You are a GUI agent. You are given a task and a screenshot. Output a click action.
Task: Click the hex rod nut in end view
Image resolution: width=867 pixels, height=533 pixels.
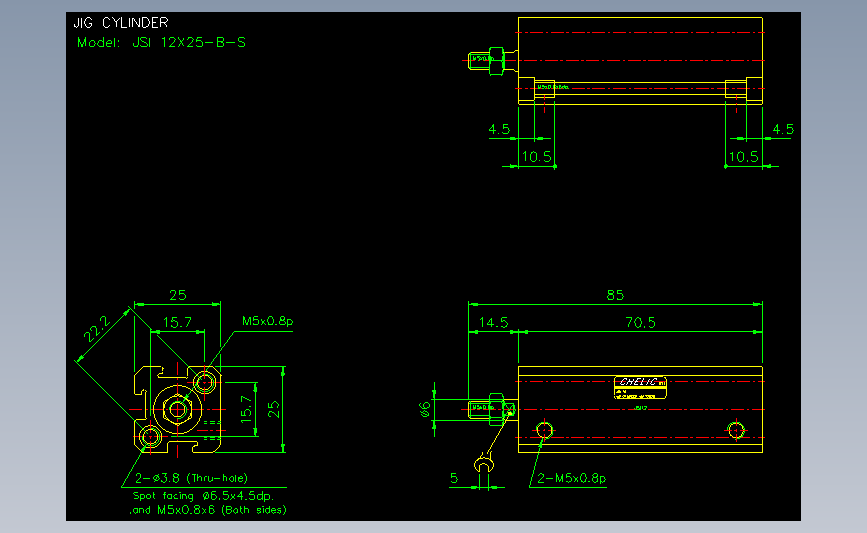[x=177, y=410]
